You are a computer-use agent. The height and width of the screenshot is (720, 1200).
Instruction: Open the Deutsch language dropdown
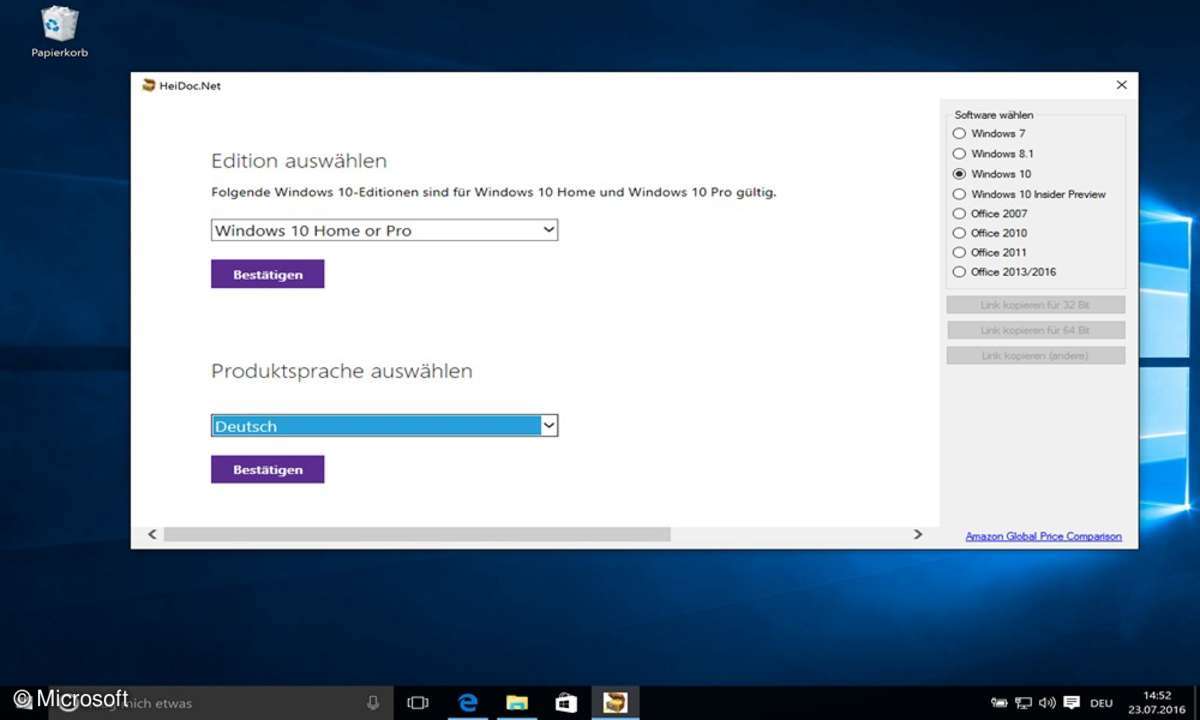(384, 426)
